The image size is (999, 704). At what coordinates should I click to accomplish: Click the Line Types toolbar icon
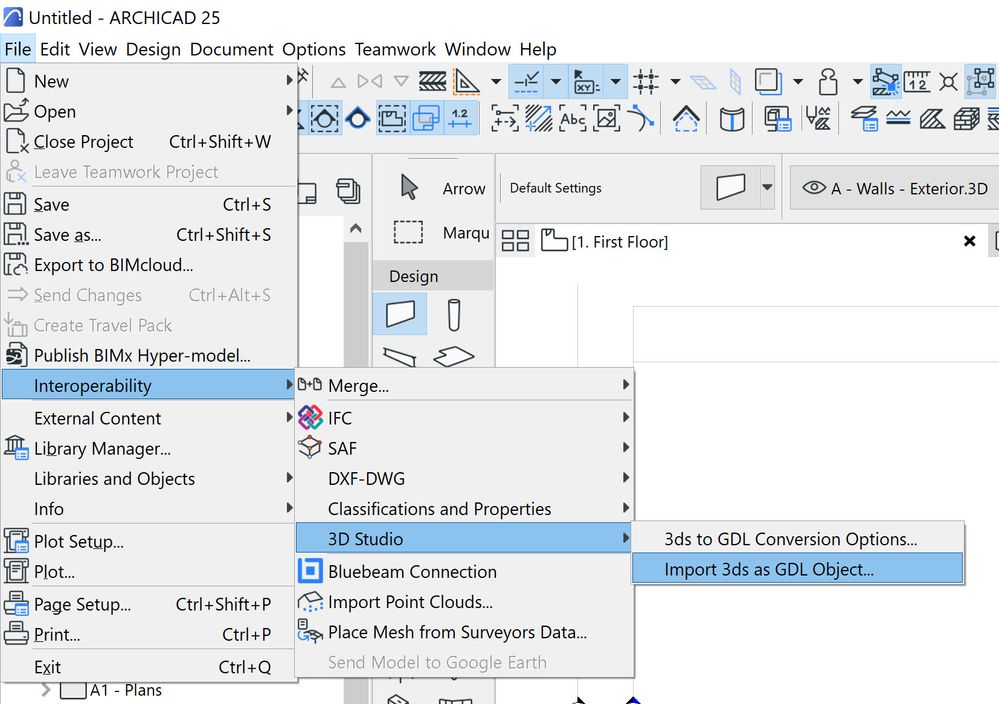point(898,119)
